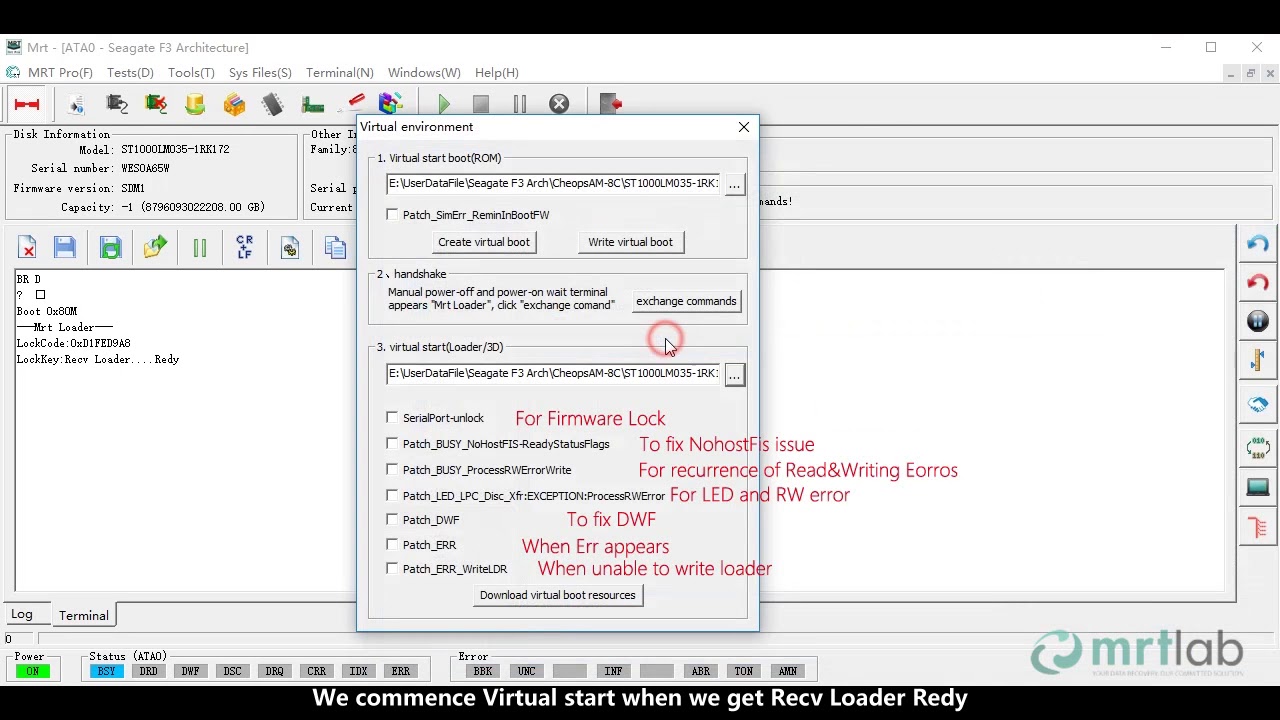The height and width of the screenshot is (720, 1280).
Task: Switch to the Terminal tab
Action: pos(83,615)
